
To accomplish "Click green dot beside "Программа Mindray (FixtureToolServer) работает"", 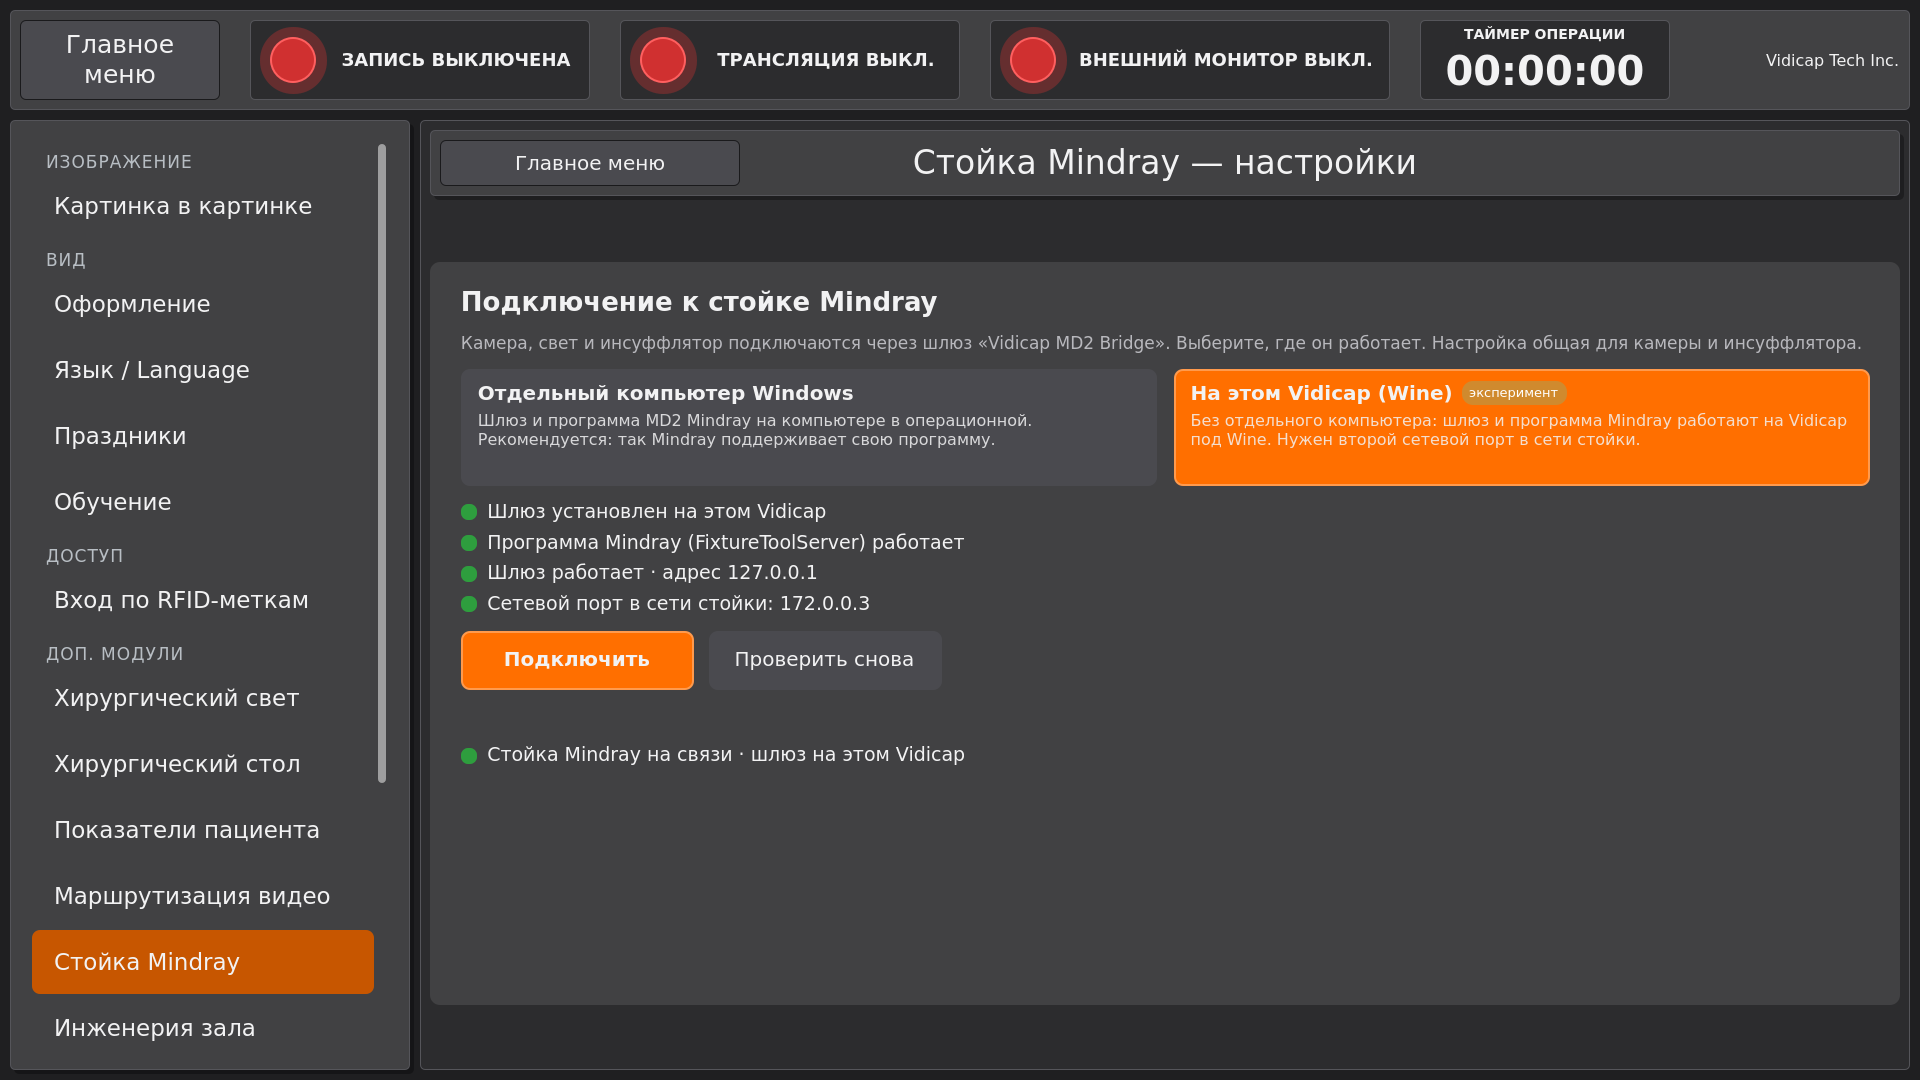I will click(x=469, y=543).
